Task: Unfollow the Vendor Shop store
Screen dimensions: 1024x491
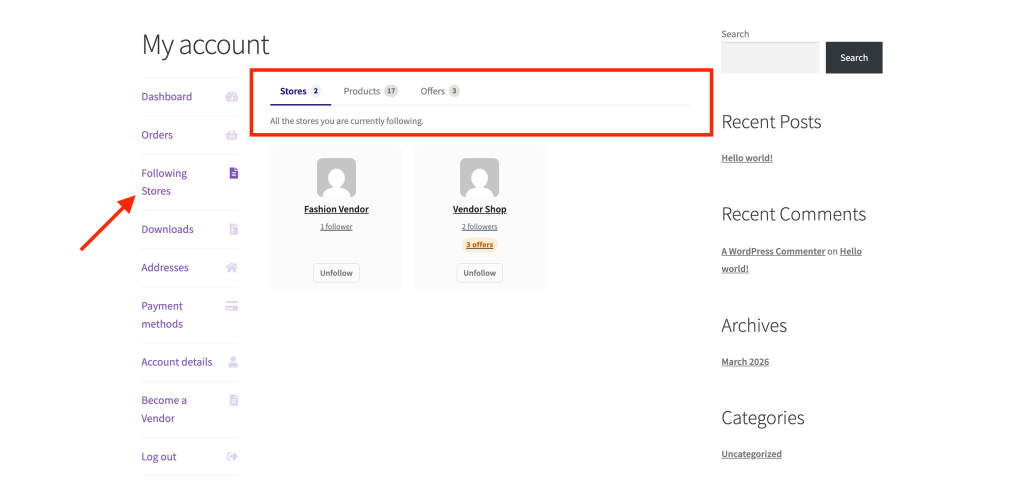Action: point(479,273)
